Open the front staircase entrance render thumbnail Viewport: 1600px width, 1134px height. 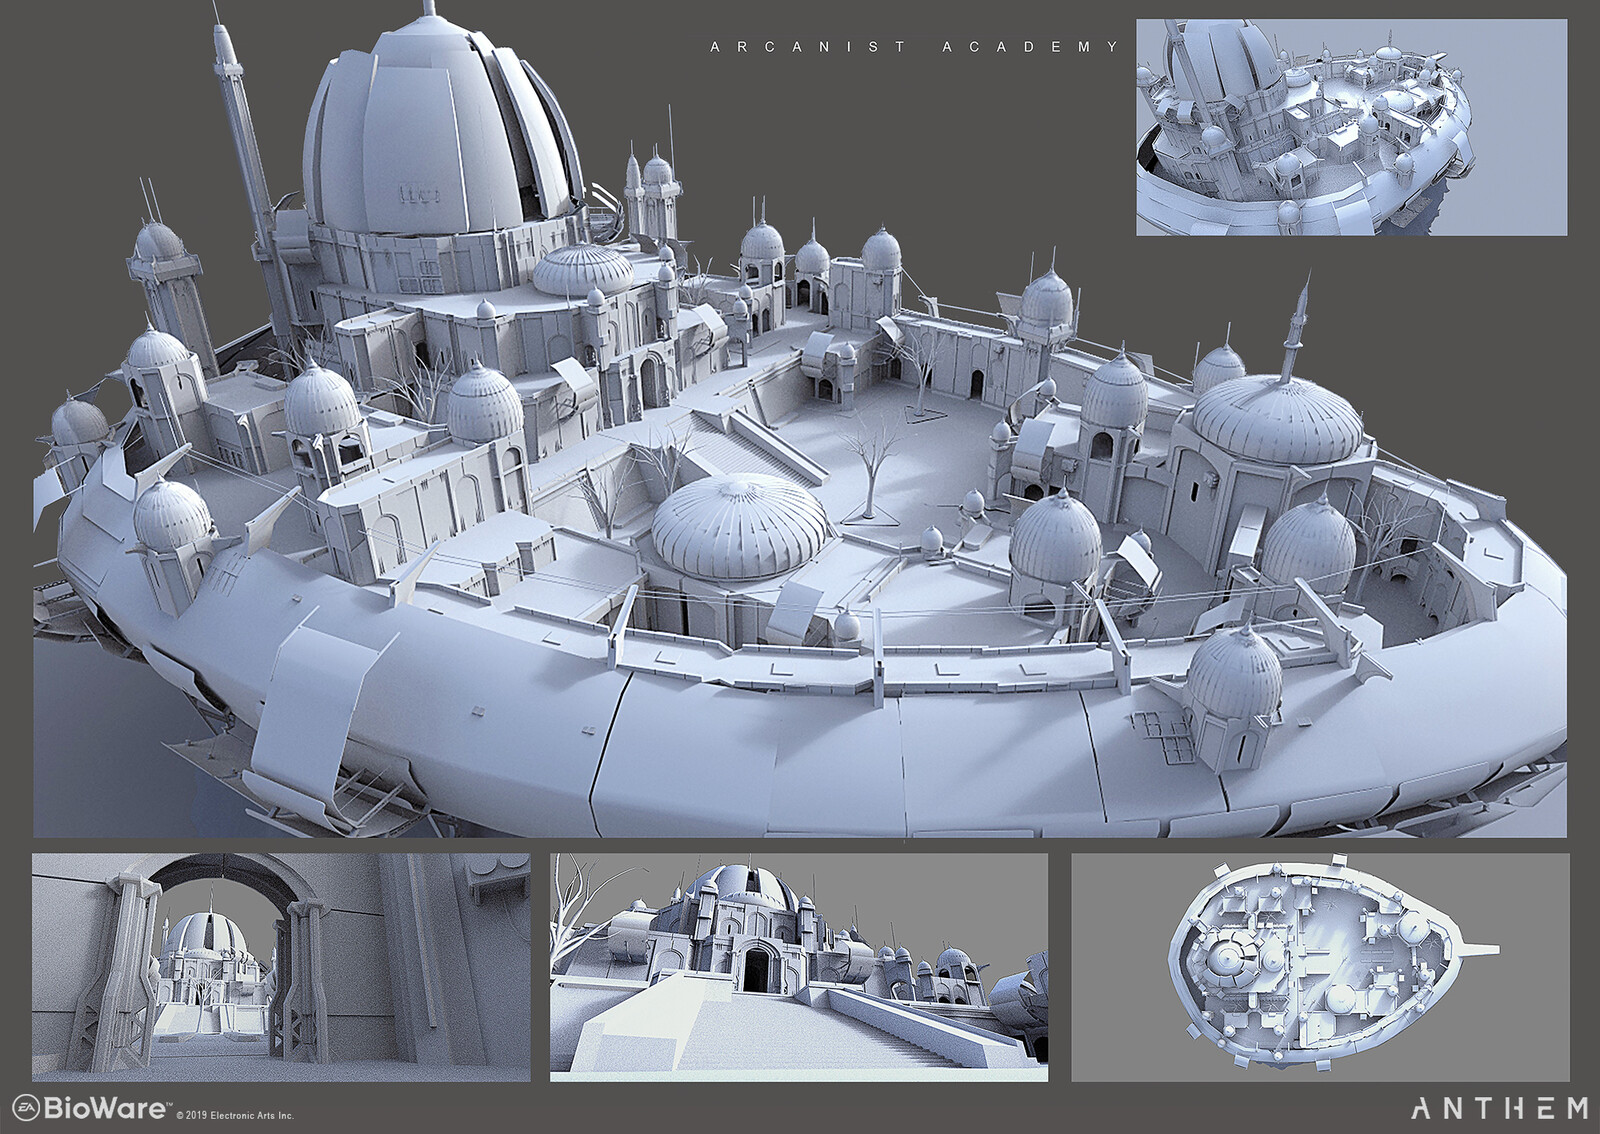tap(798, 966)
